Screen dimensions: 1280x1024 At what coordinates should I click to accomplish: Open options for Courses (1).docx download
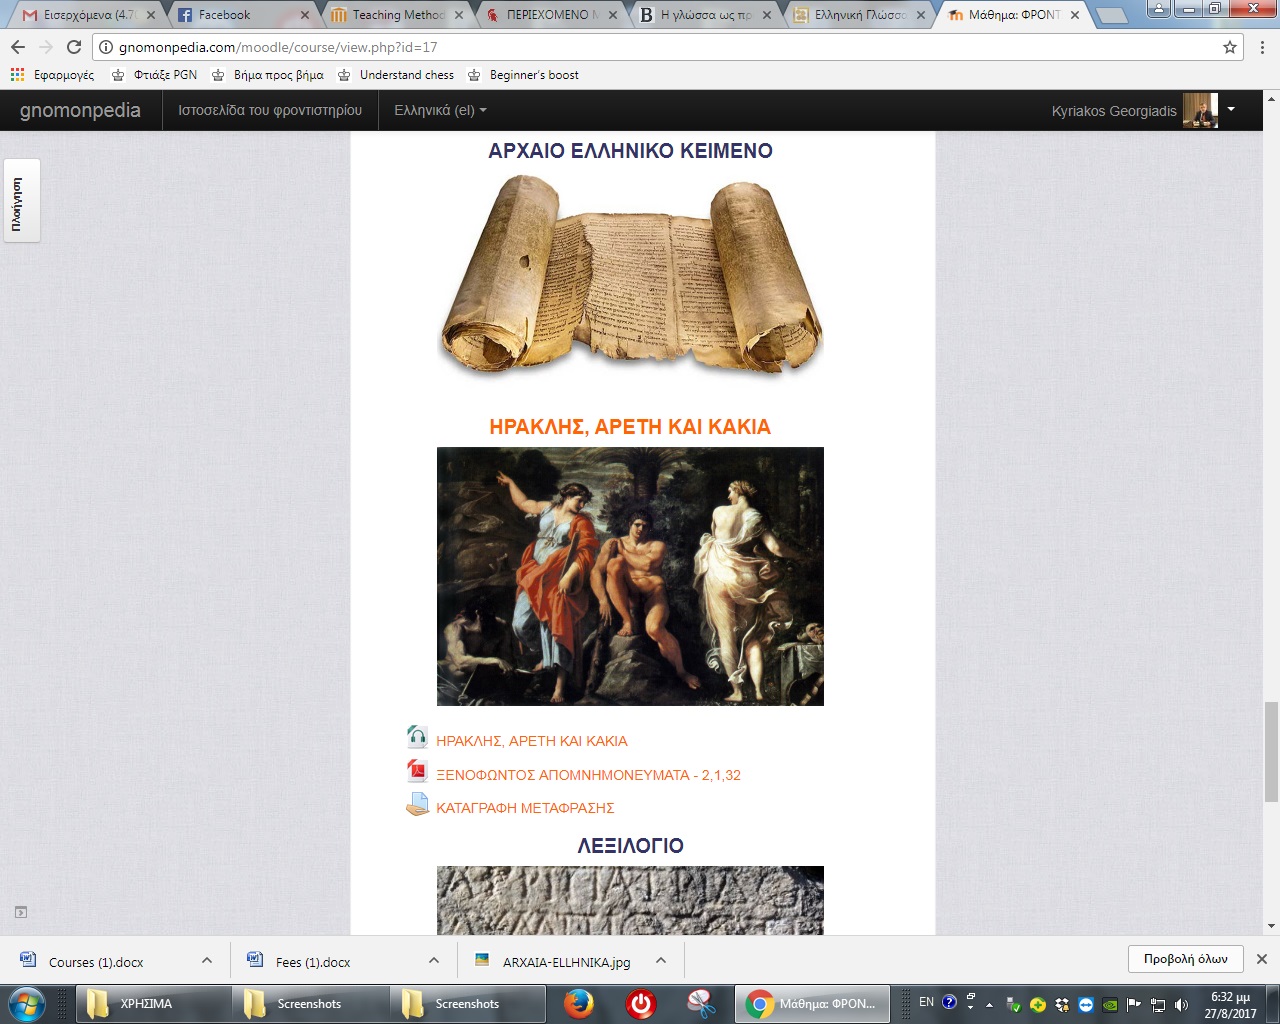(207, 960)
